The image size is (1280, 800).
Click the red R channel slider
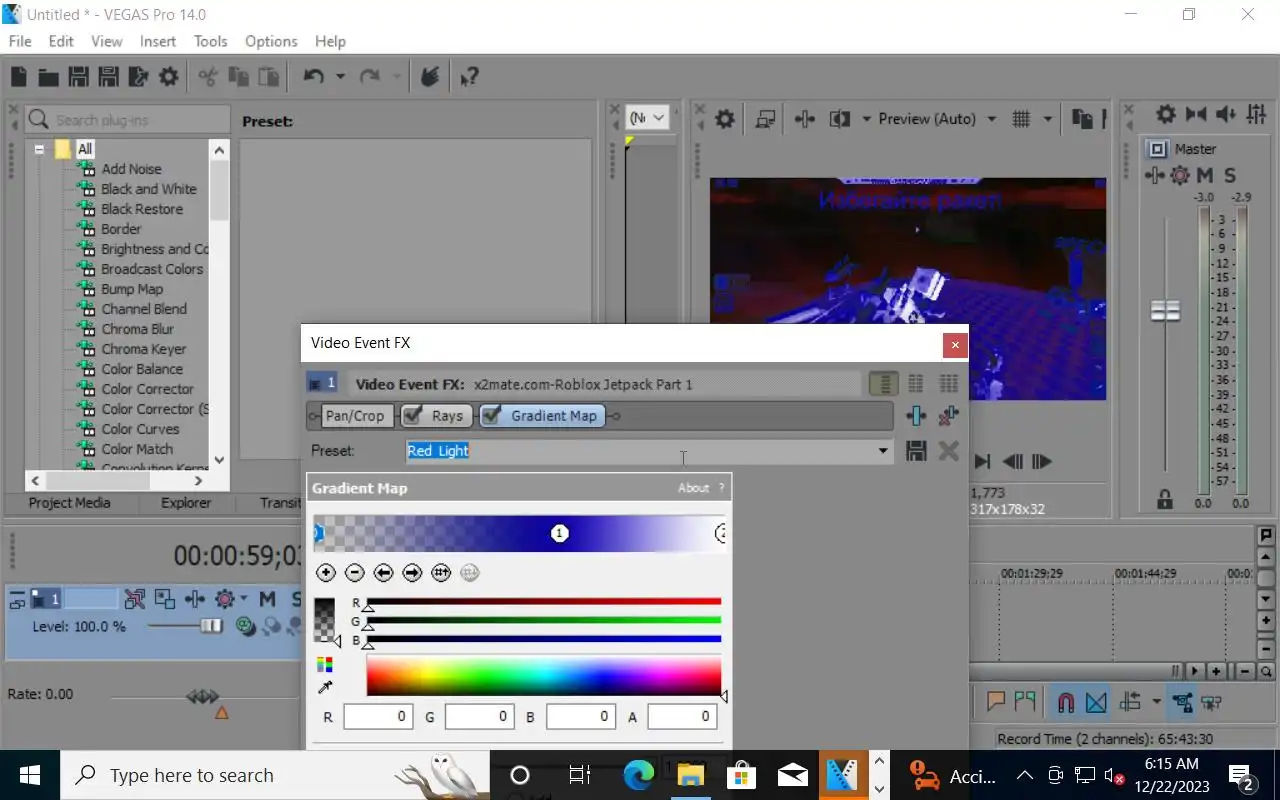544,602
